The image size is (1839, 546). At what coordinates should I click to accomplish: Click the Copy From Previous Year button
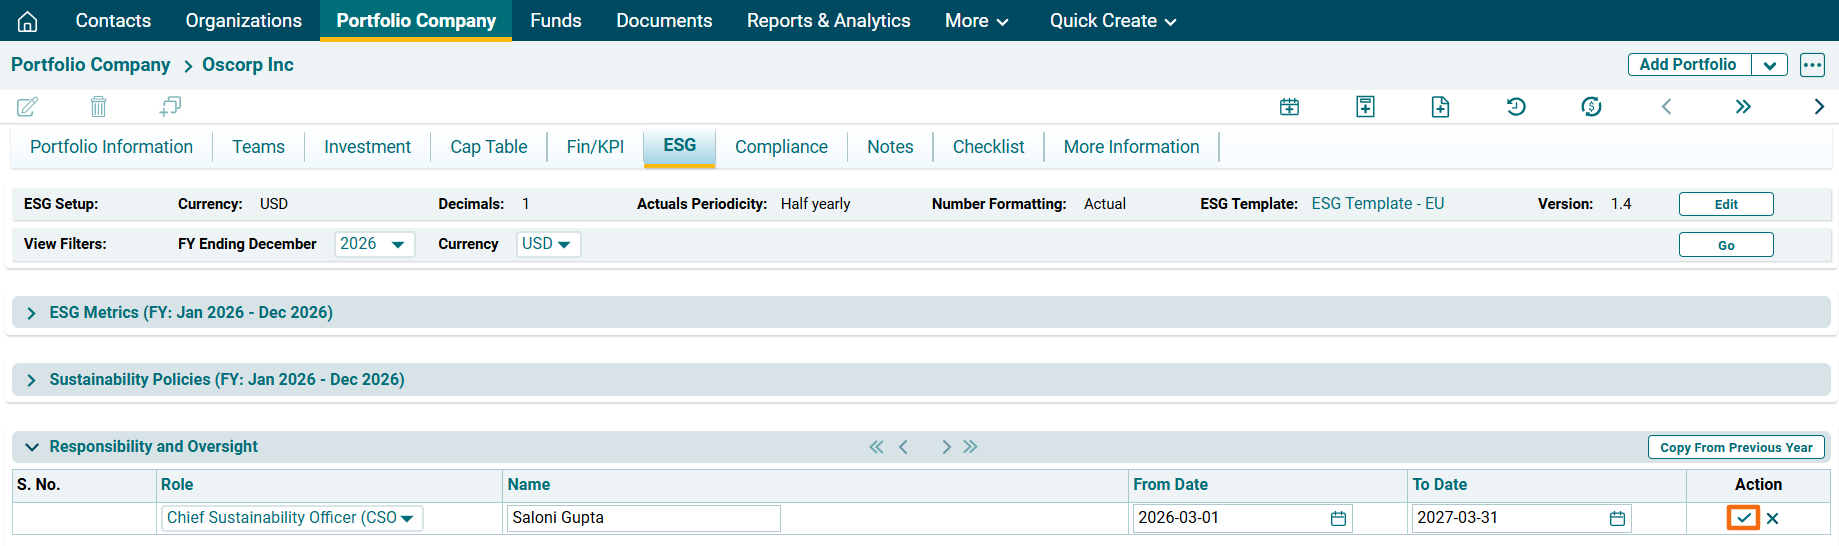point(1735,447)
